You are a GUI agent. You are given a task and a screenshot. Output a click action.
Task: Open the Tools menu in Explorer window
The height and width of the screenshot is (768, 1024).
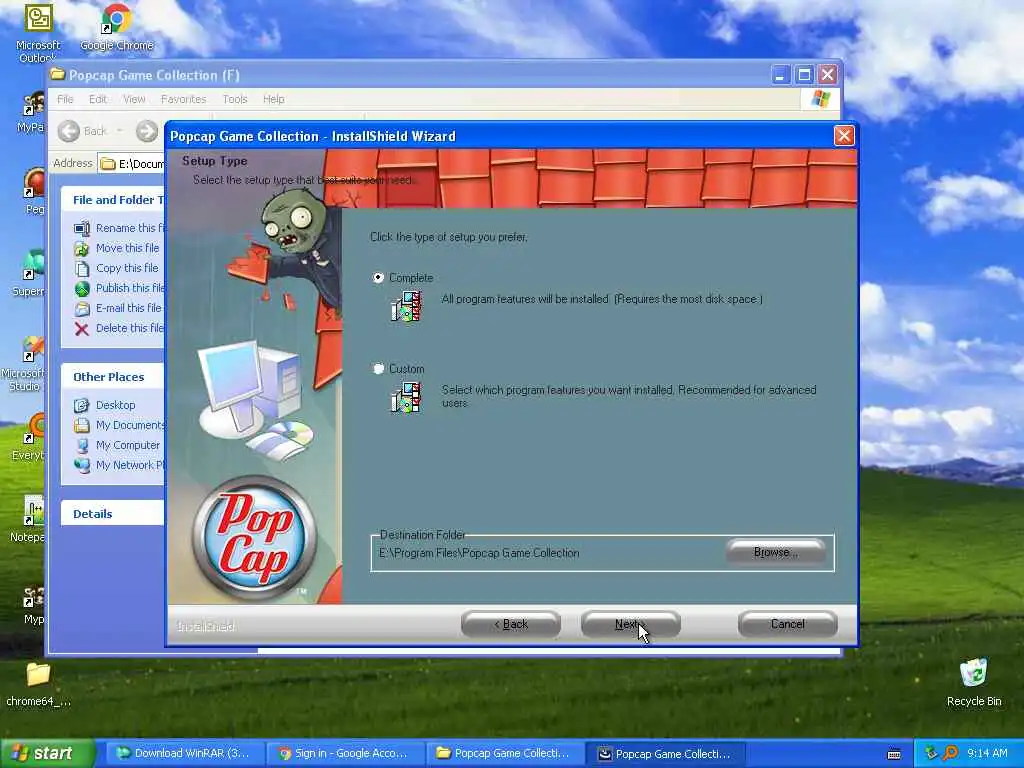(234, 99)
